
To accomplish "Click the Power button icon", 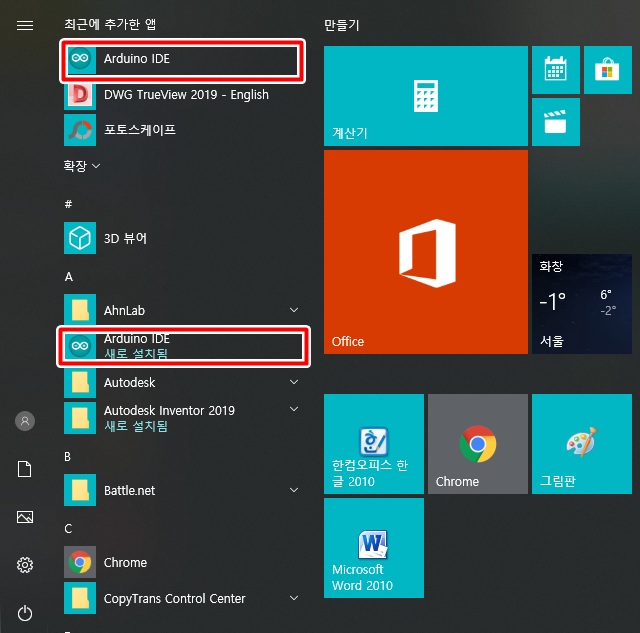I will click(25, 613).
